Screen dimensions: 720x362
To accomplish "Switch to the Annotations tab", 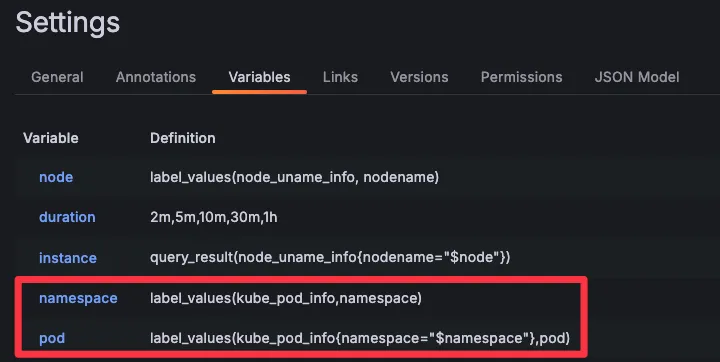I will (x=156, y=77).
